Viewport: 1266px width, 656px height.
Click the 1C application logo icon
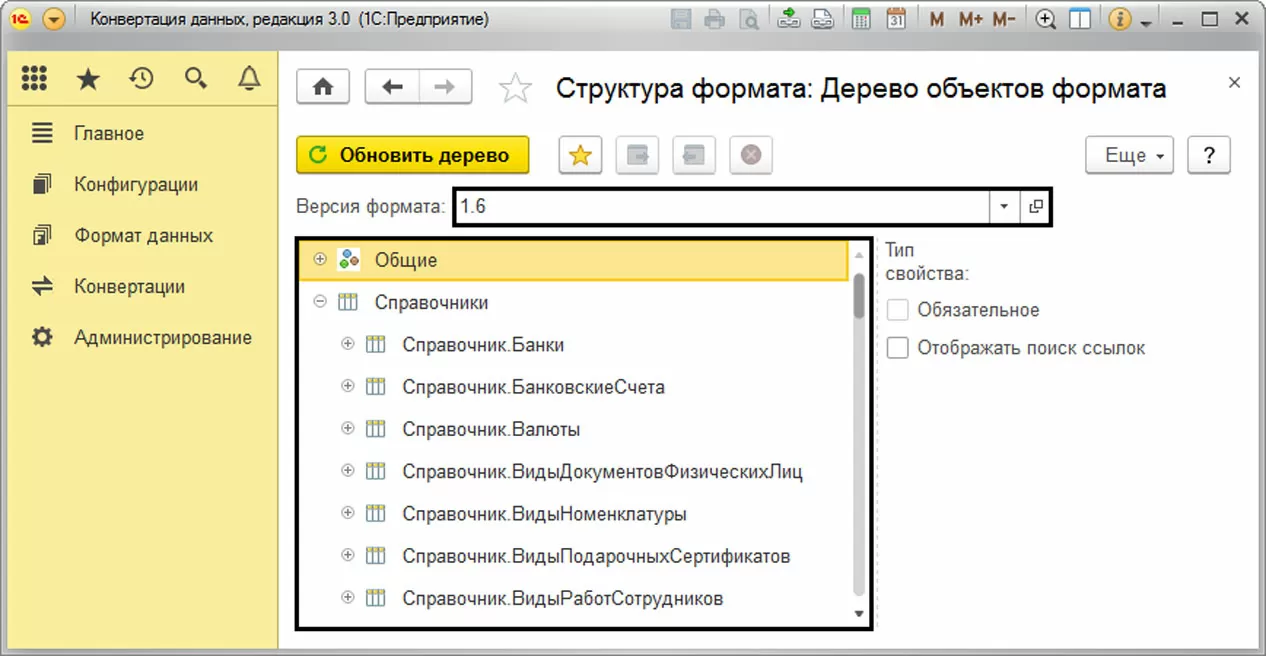click(19, 19)
